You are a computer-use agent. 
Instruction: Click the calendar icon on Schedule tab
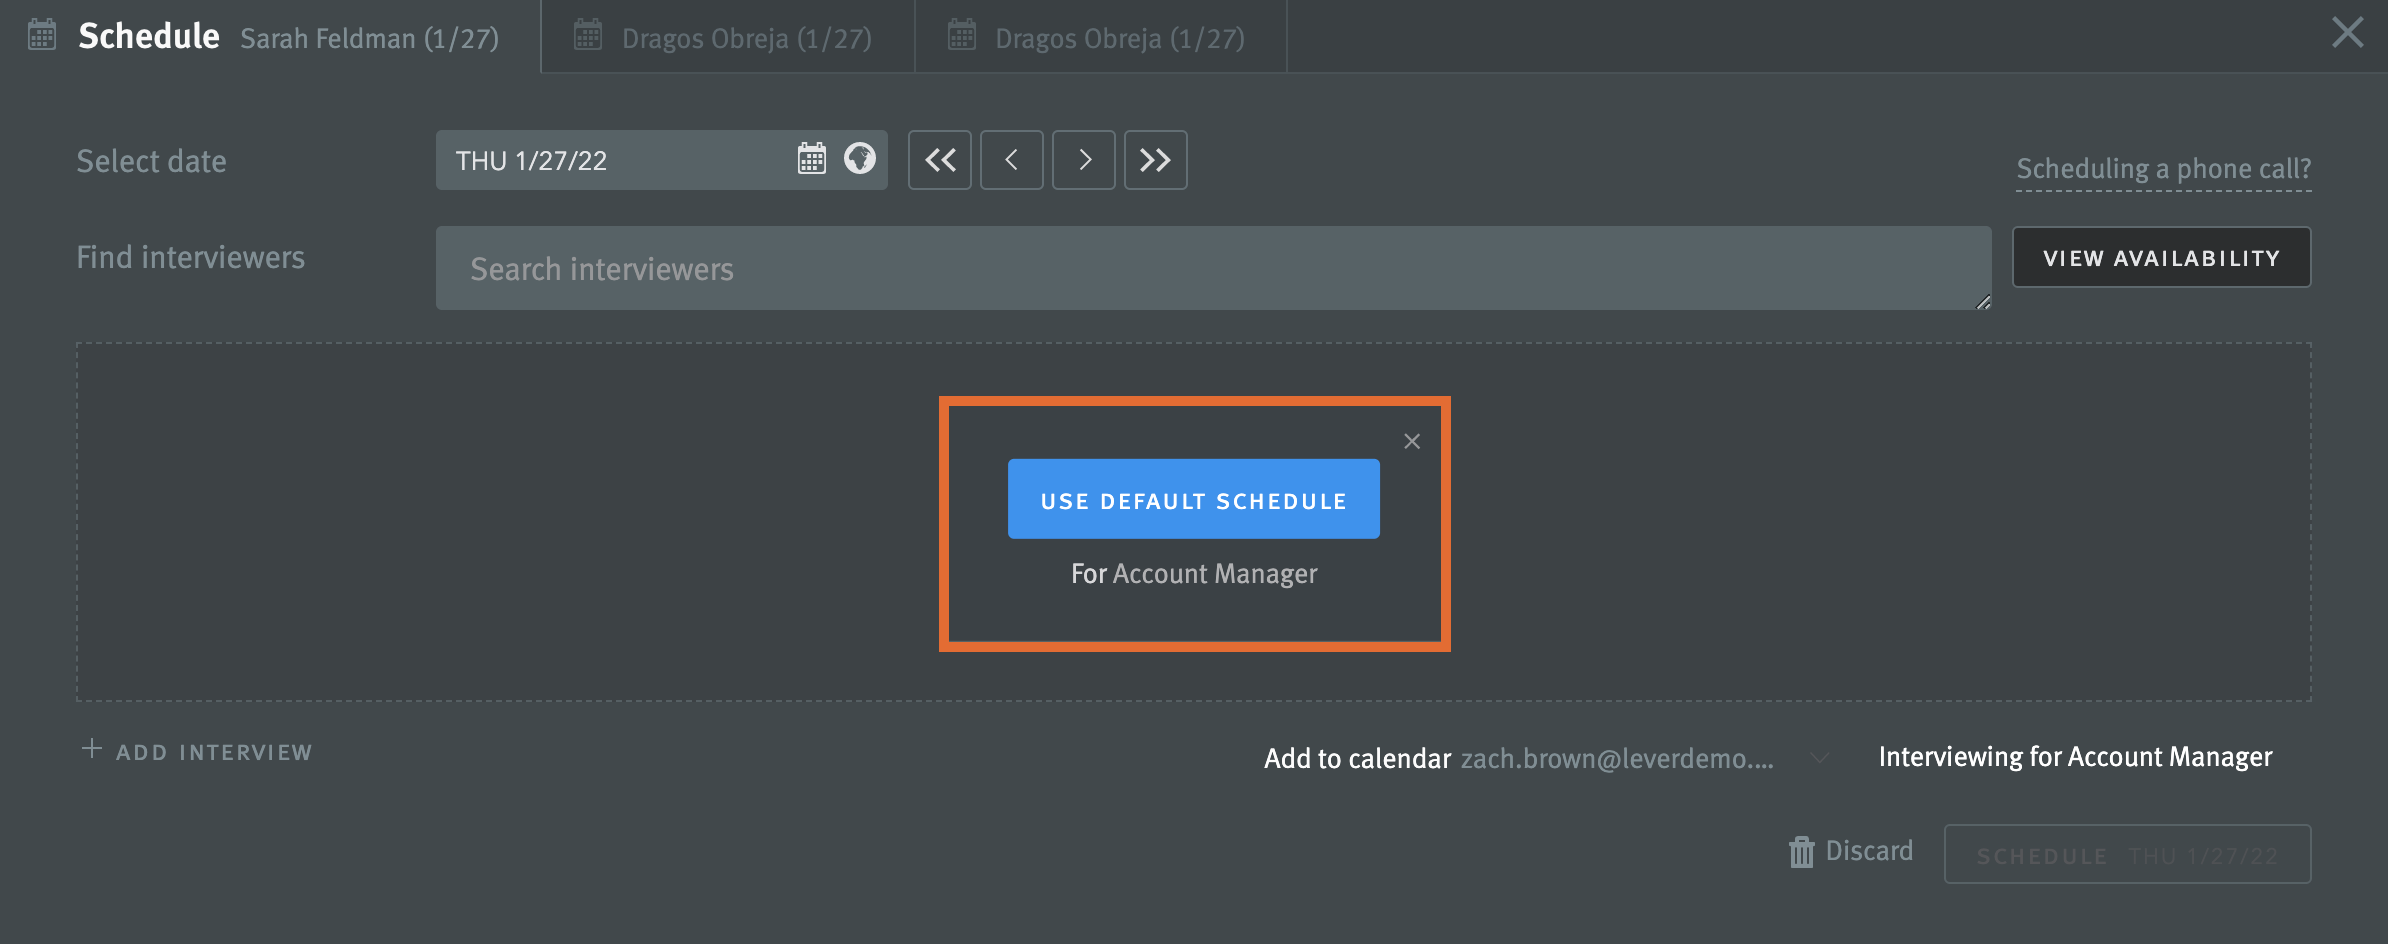[x=40, y=34]
